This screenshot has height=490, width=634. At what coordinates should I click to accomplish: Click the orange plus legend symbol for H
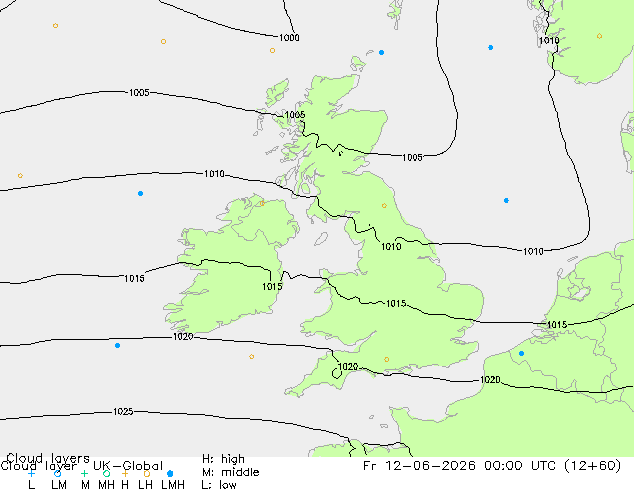point(125,473)
